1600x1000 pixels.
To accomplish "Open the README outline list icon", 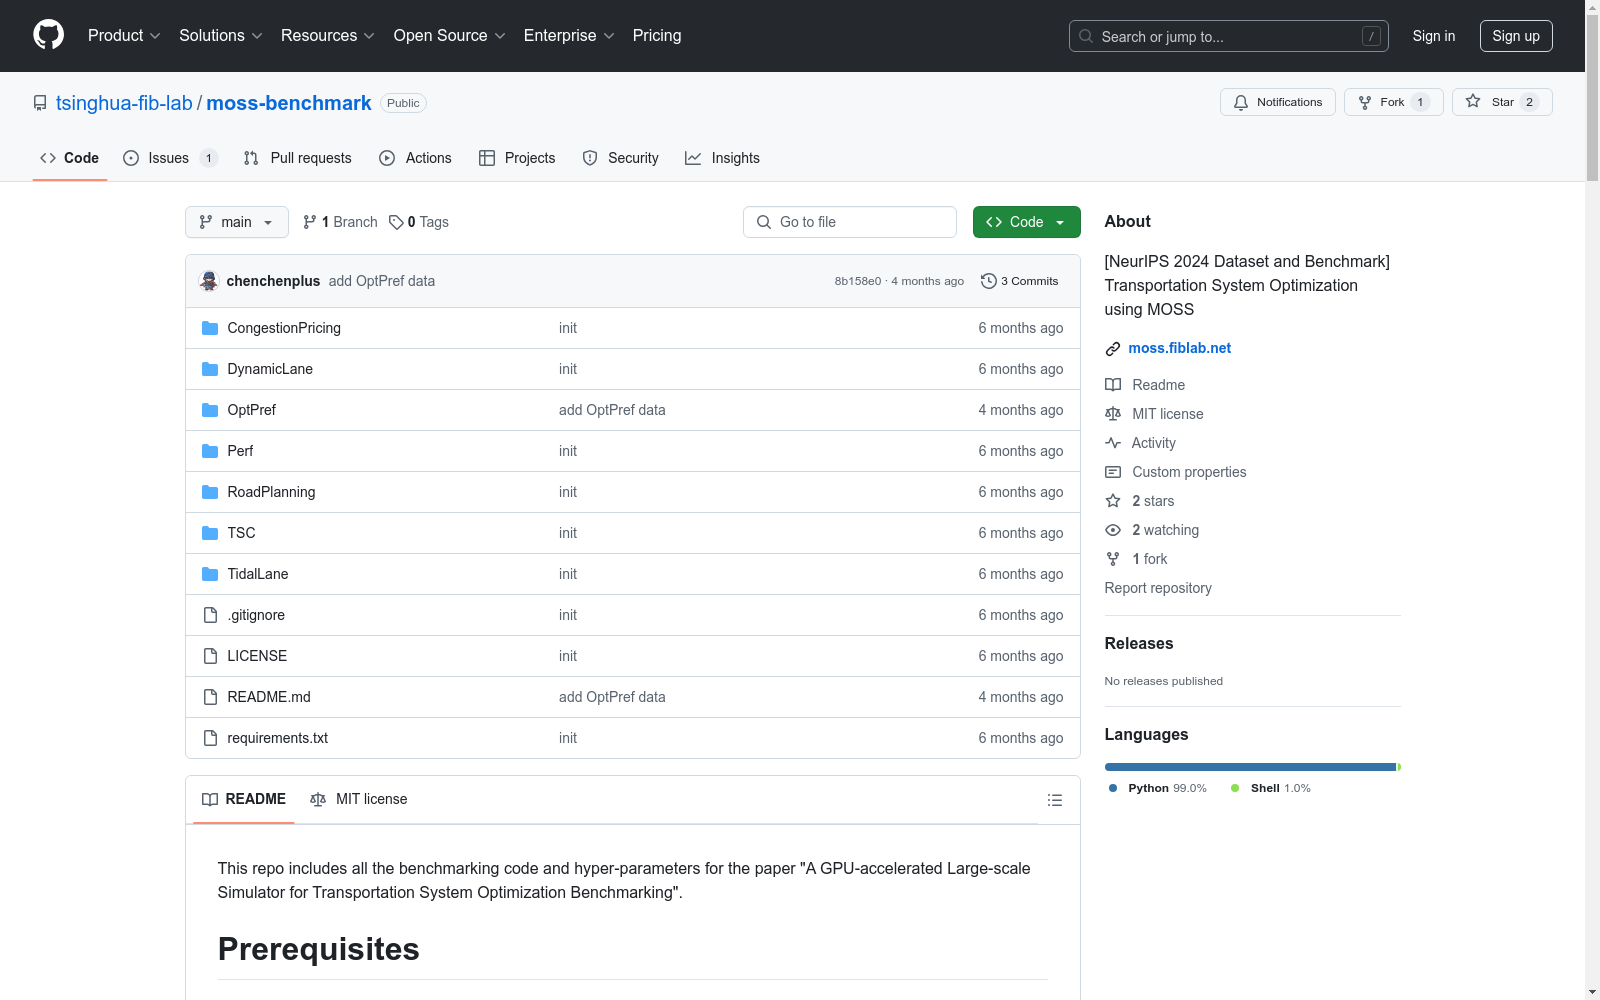I will click(1054, 800).
